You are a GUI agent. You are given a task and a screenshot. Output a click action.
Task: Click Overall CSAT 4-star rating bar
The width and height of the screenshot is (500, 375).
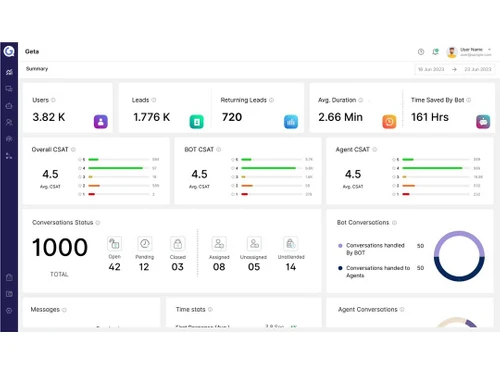click(119, 168)
